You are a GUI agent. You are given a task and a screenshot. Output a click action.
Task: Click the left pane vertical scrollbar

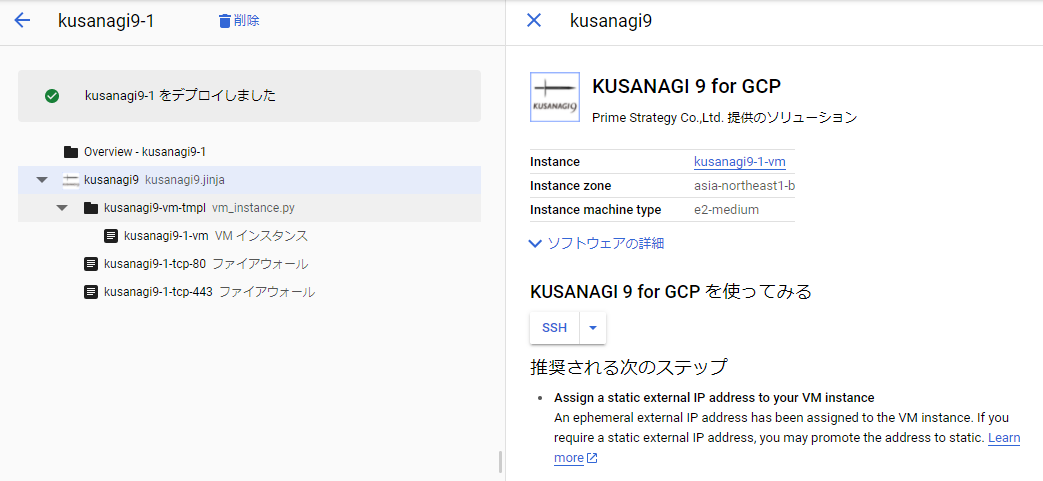tap(500, 462)
